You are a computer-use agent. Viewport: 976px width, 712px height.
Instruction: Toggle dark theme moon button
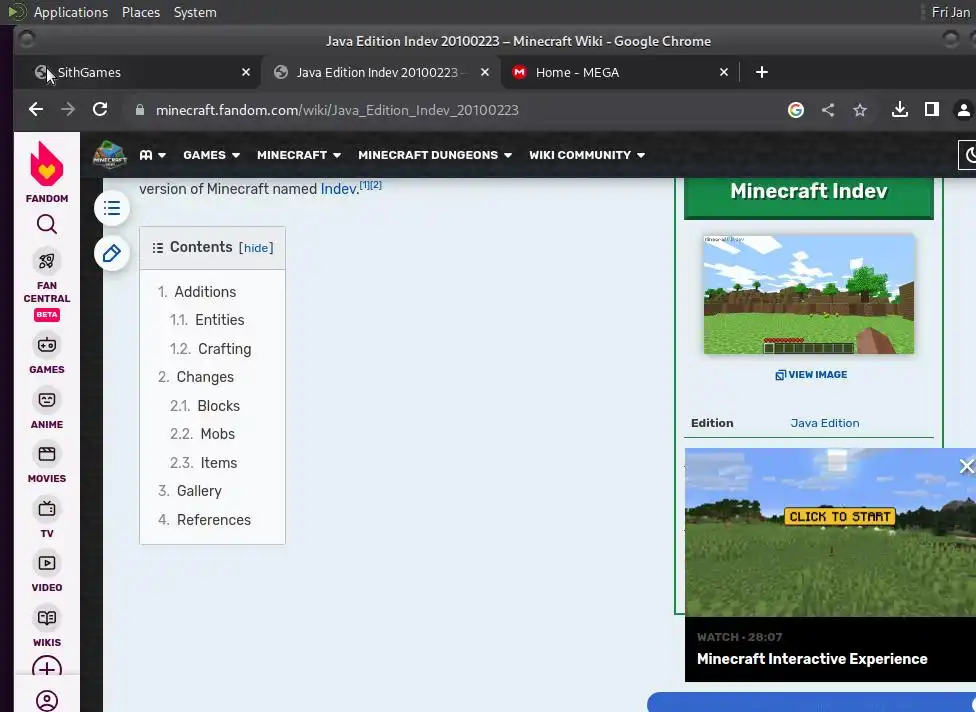tap(967, 155)
